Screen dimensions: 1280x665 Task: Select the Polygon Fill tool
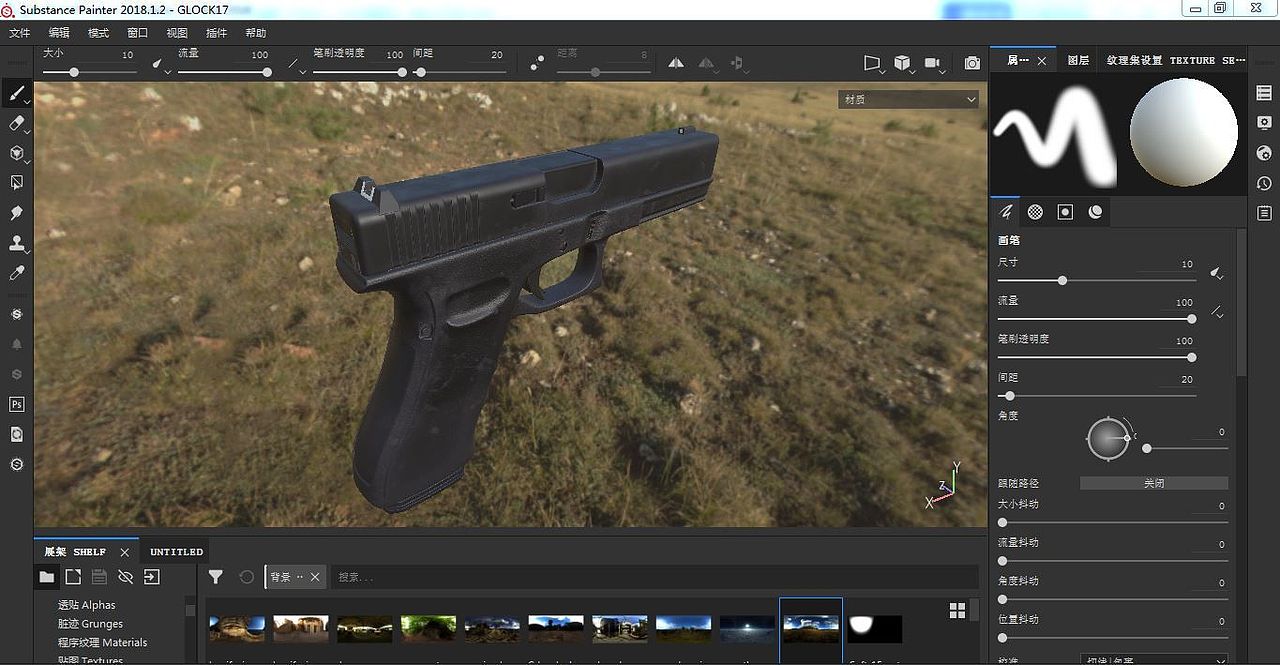14,182
